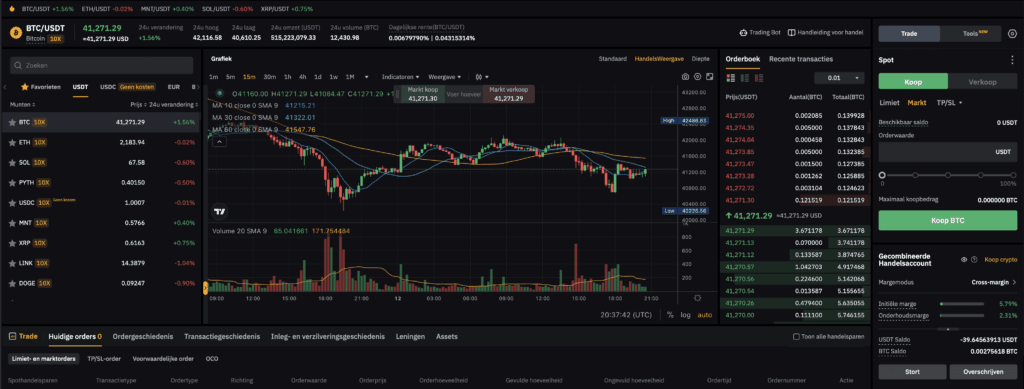
Task: Favorite the DOGE pair star
Action: (12, 284)
